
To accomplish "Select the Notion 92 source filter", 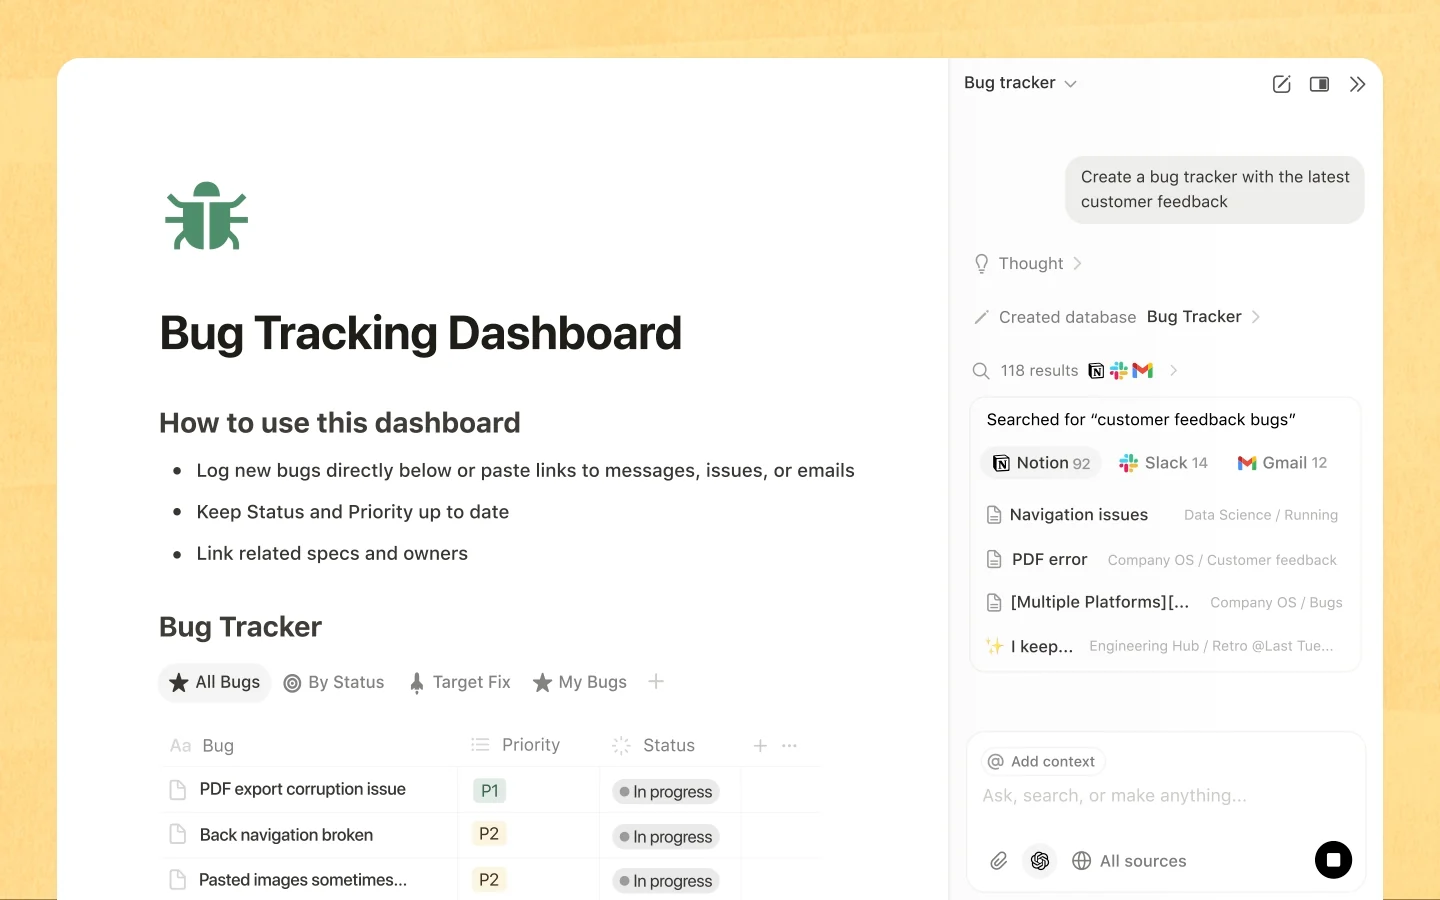I will (1041, 463).
